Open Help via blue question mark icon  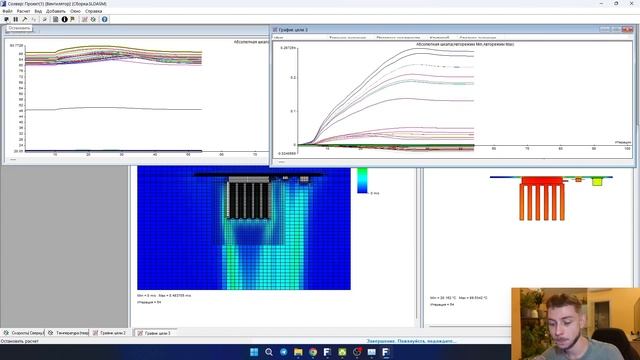click(x=104, y=19)
